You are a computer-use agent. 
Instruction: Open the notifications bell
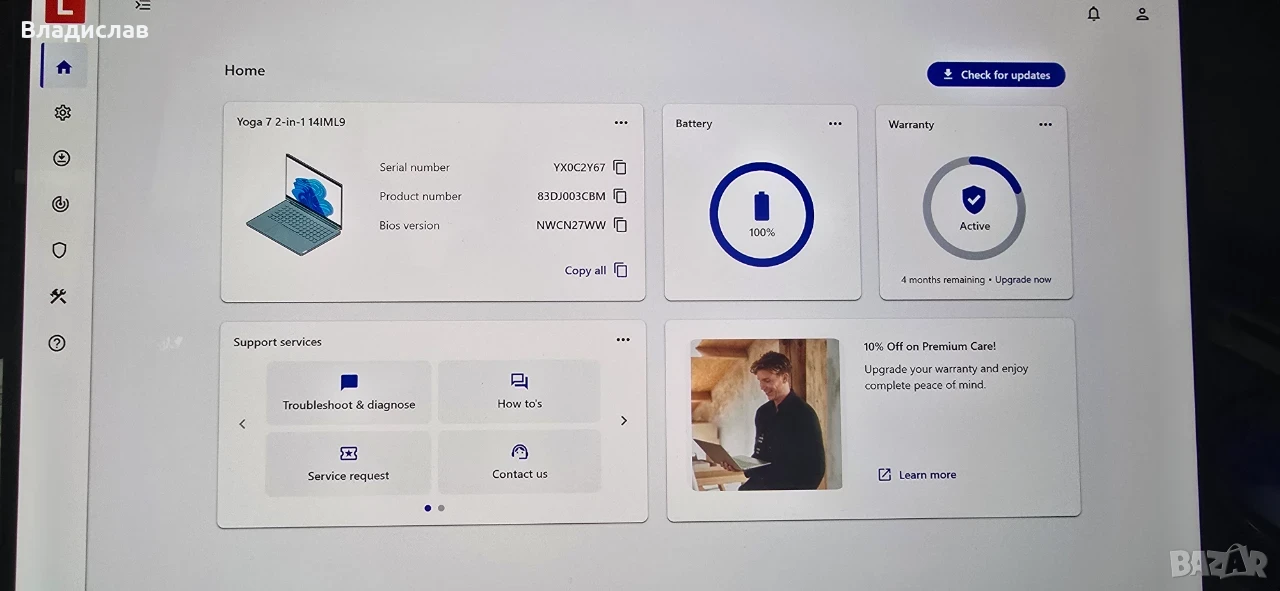click(x=1094, y=14)
